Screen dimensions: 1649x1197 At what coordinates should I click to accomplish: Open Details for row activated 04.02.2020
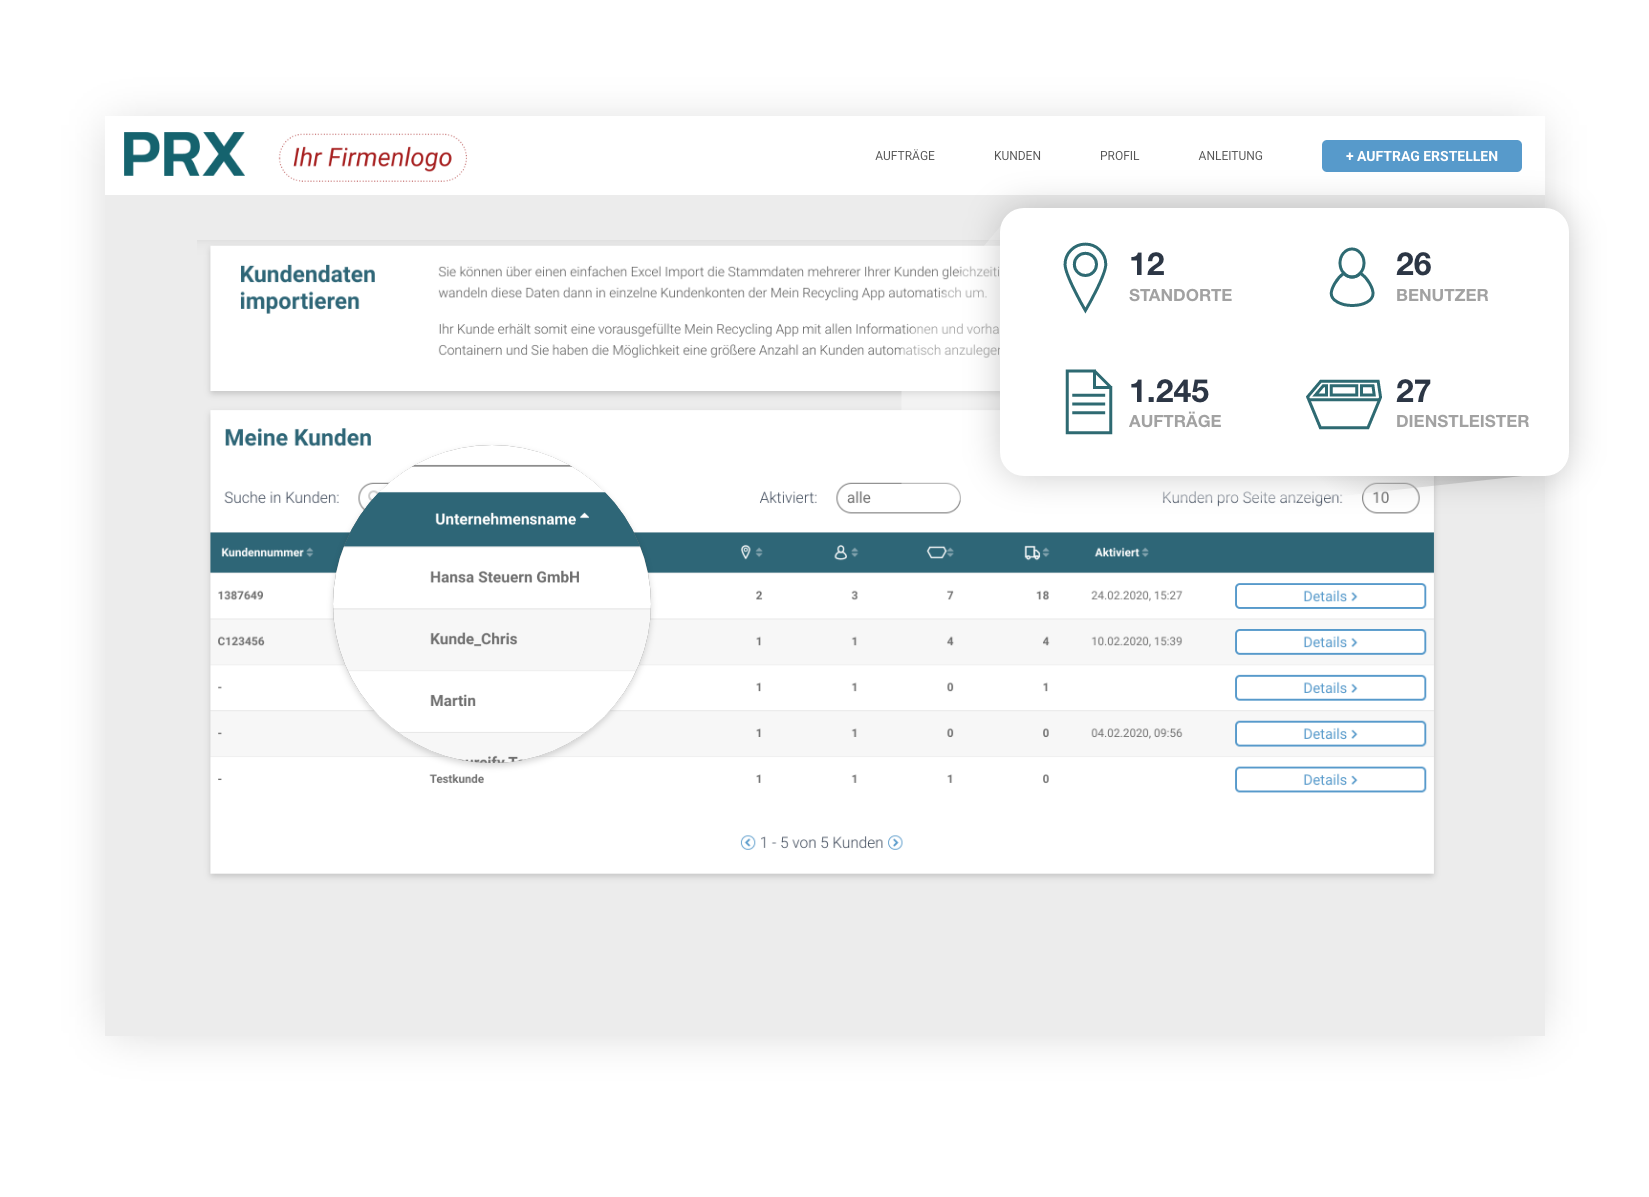[x=1330, y=734]
